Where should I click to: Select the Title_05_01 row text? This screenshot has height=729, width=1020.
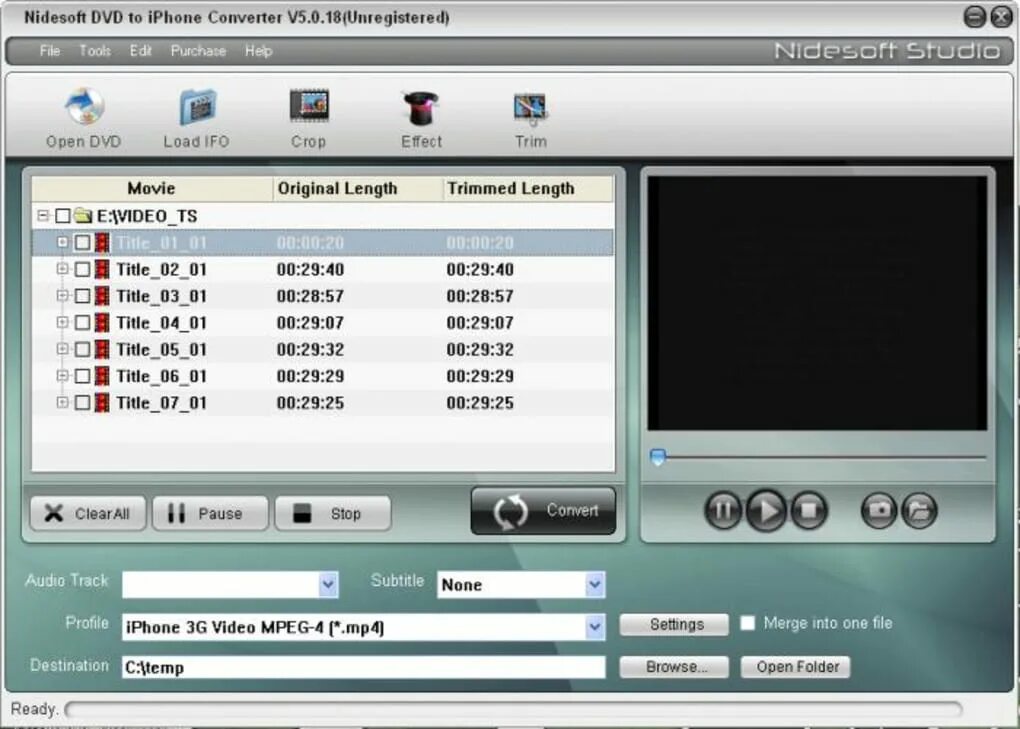click(161, 349)
